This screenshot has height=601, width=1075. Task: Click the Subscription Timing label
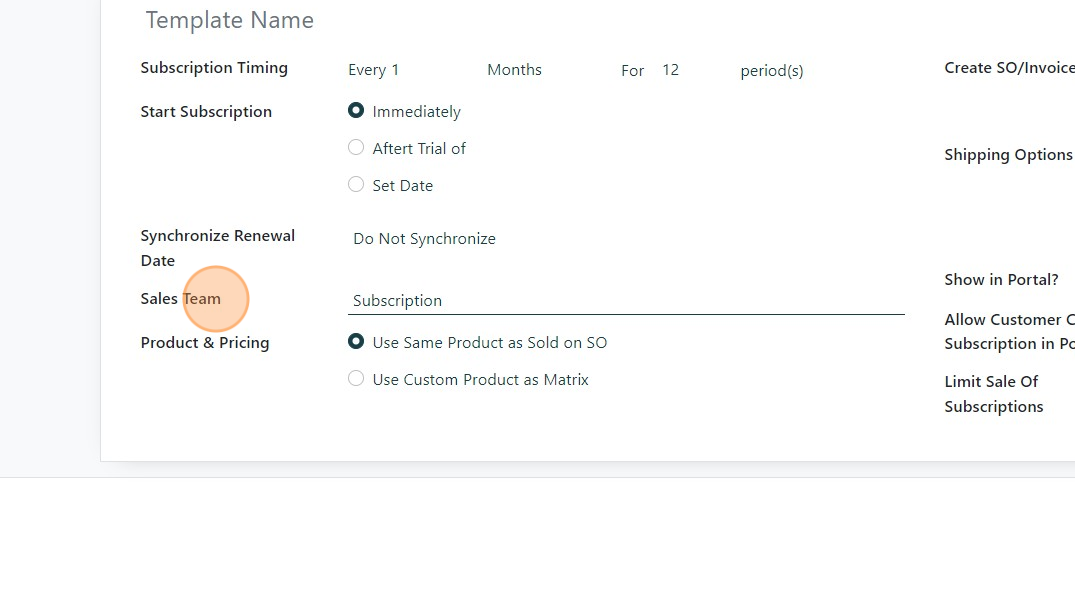(x=214, y=68)
